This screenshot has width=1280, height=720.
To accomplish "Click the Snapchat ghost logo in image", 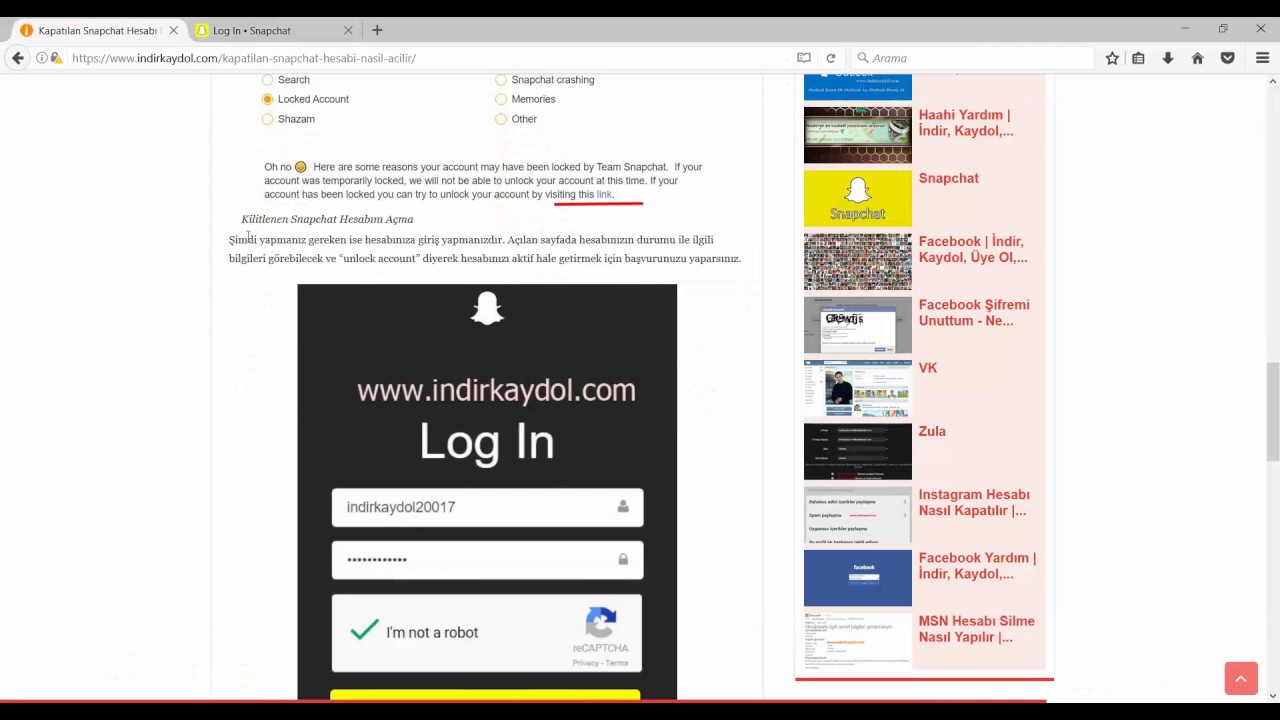I will (x=487, y=308).
